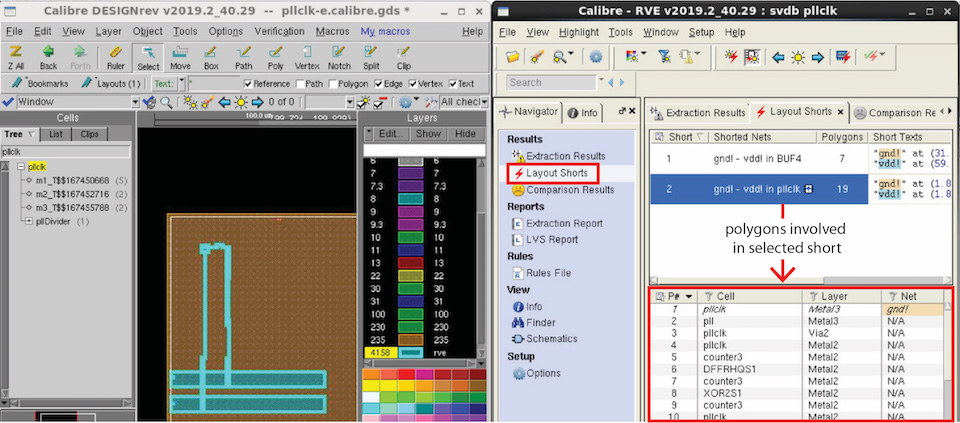This screenshot has height=423, width=960.
Task: Open the Layers panel dropdown arrow beside Edit
Action: click(x=369, y=134)
